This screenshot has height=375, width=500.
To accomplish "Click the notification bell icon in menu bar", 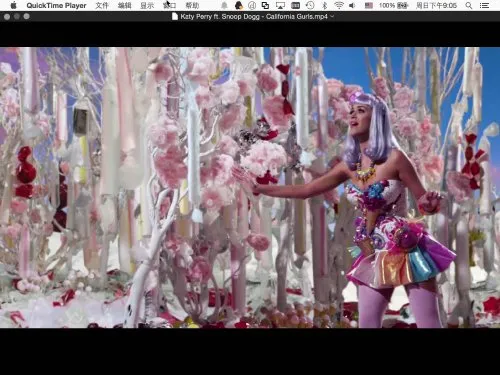I will (224, 5).
